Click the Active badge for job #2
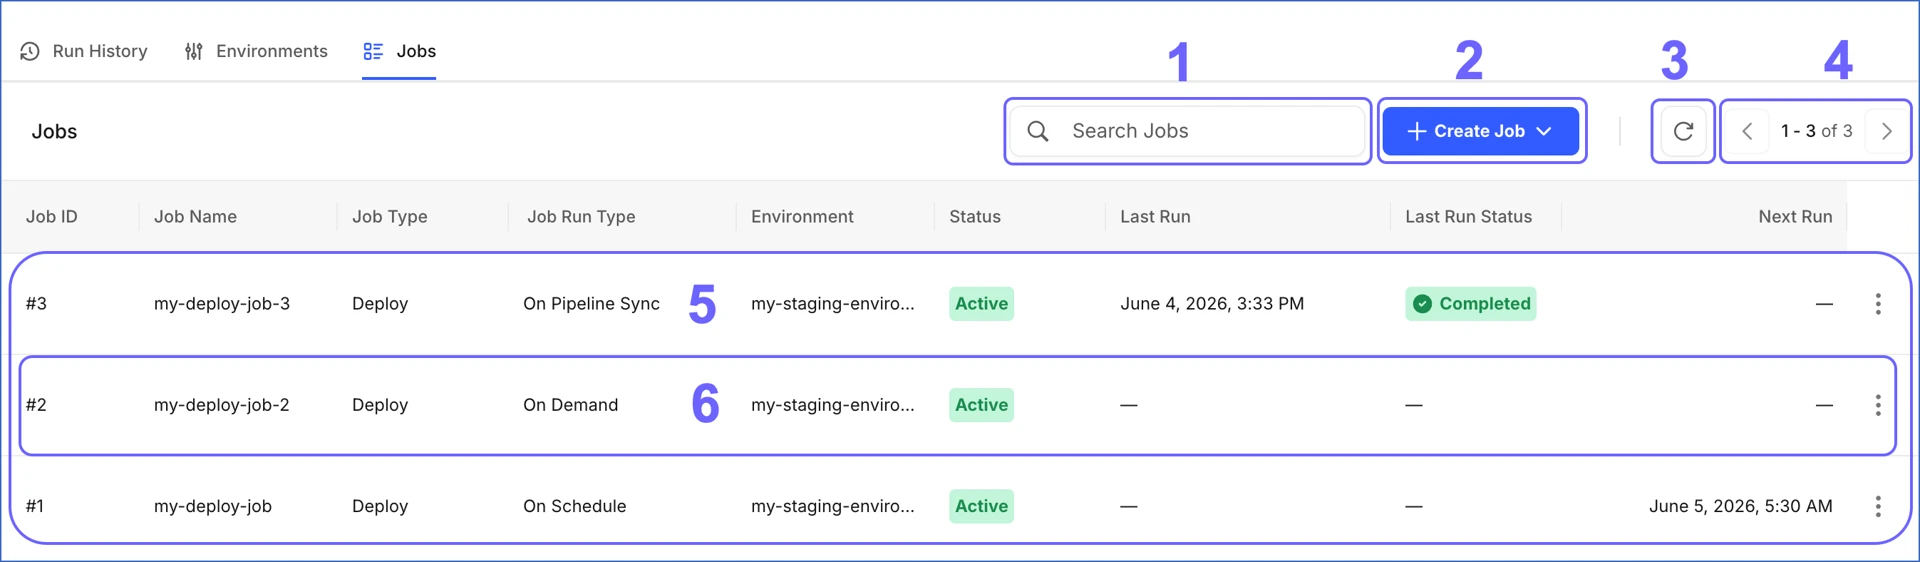The image size is (1920, 562). [981, 405]
